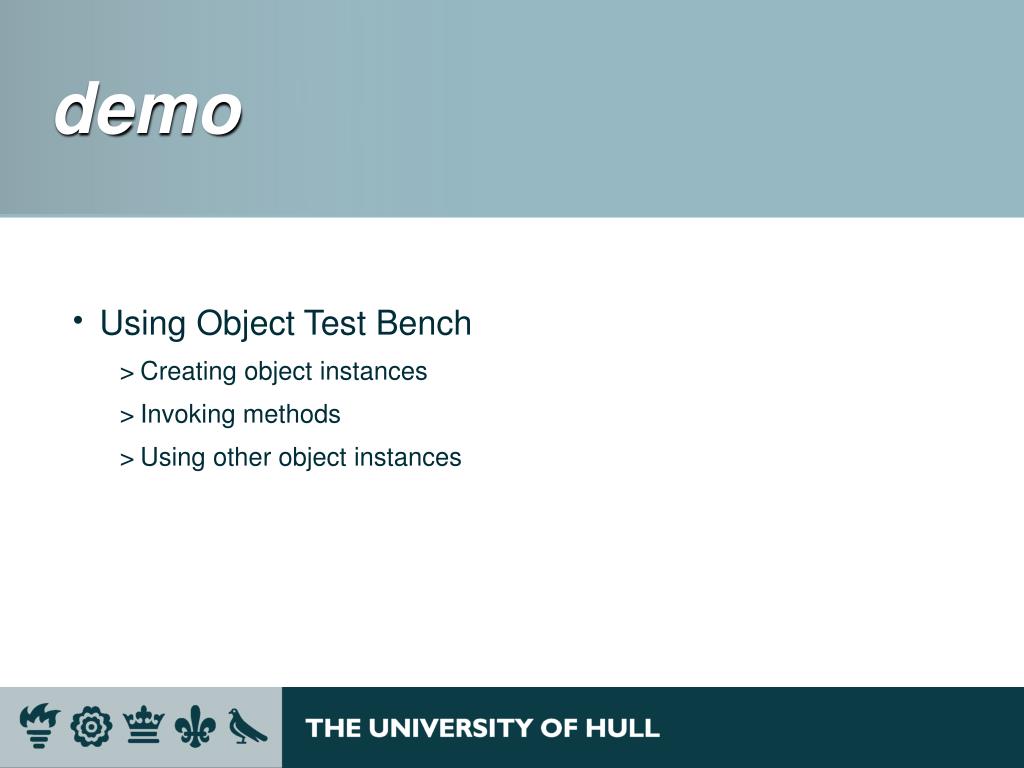This screenshot has height=768, width=1024.
Task: Click the round bullet before Using Object Test Bench
Action: click(x=78, y=321)
